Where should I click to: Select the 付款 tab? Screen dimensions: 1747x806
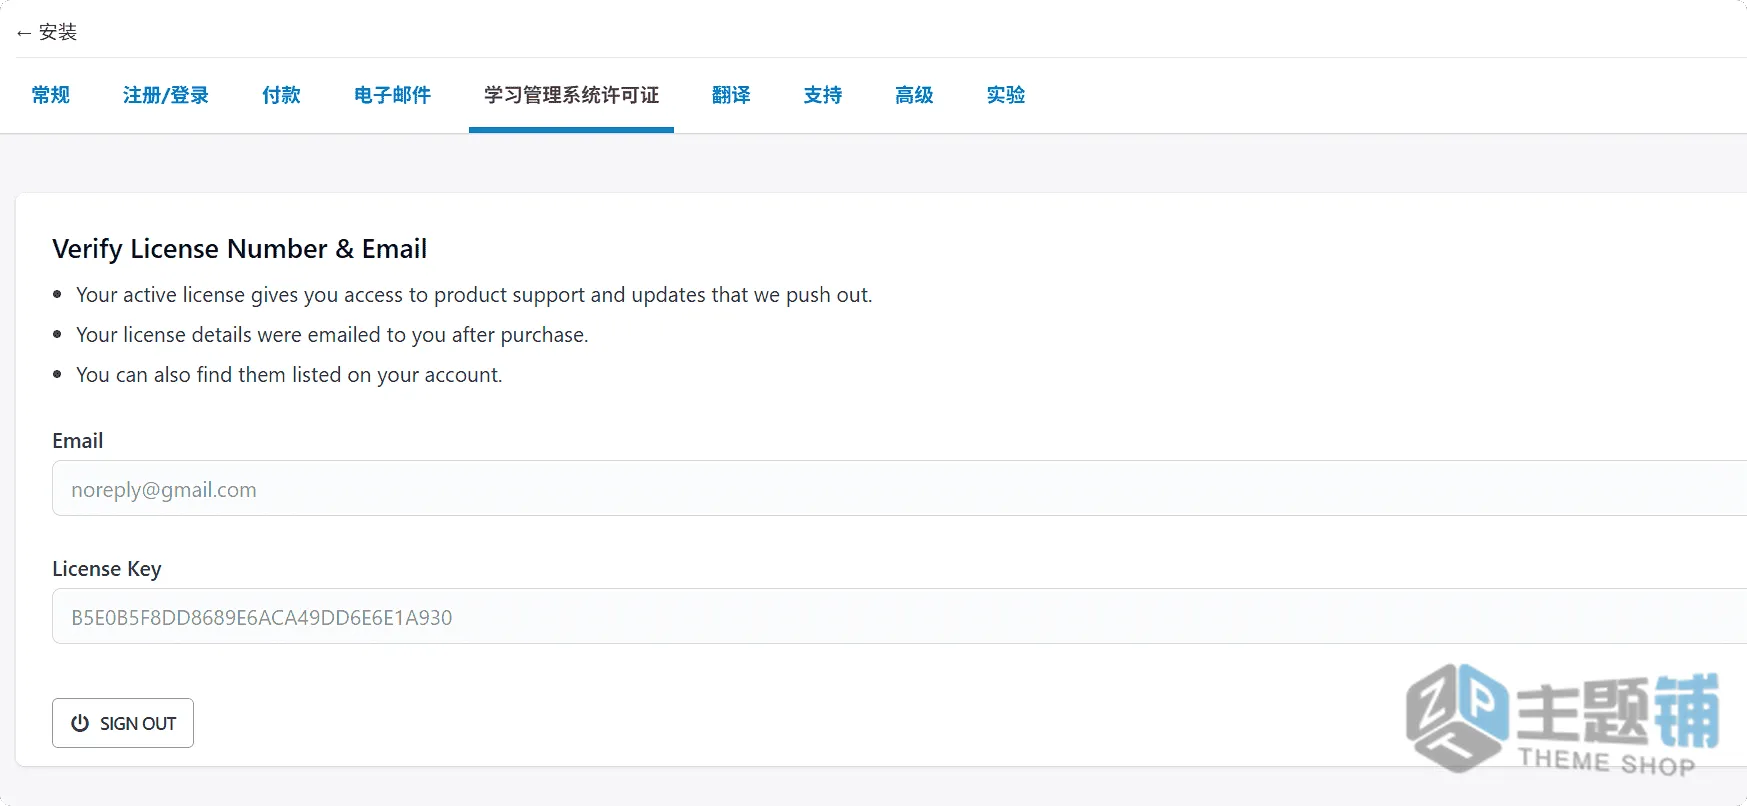(281, 95)
